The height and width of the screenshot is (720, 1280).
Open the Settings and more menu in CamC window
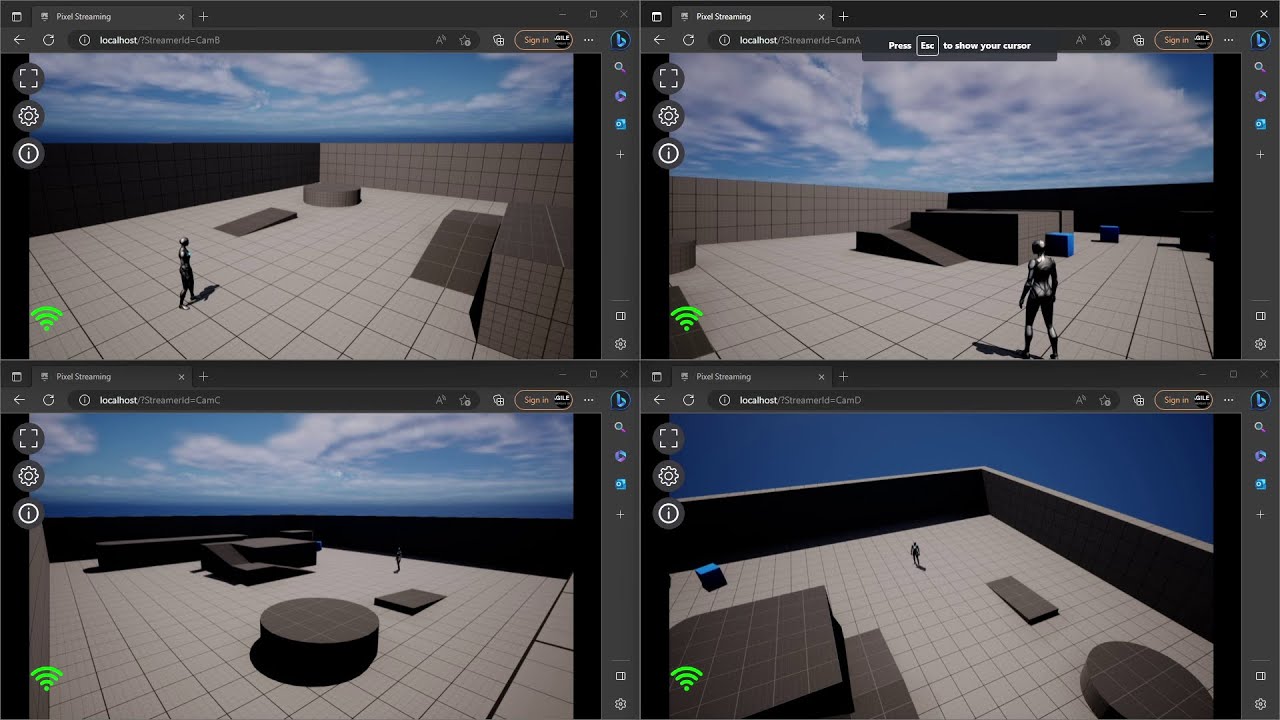coord(588,400)
